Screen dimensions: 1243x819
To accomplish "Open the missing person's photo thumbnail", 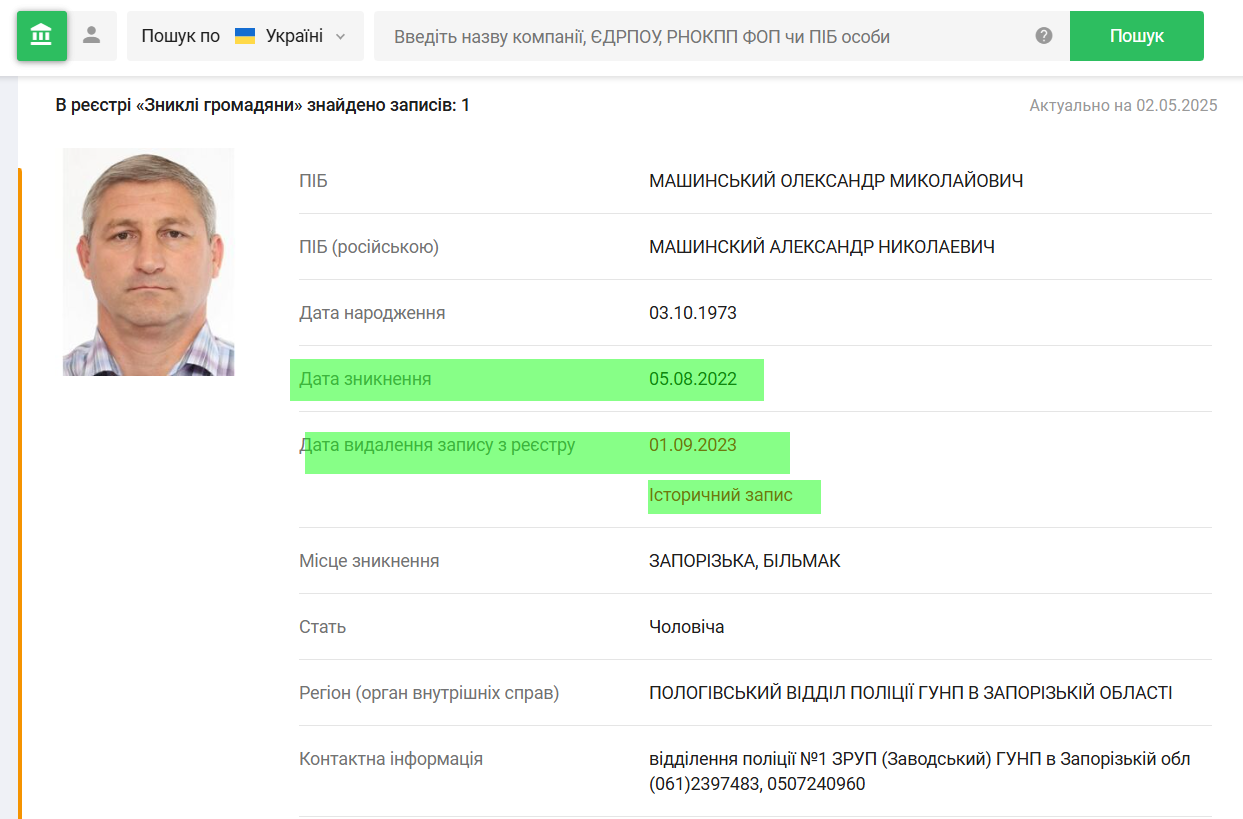I will point(148,260).
